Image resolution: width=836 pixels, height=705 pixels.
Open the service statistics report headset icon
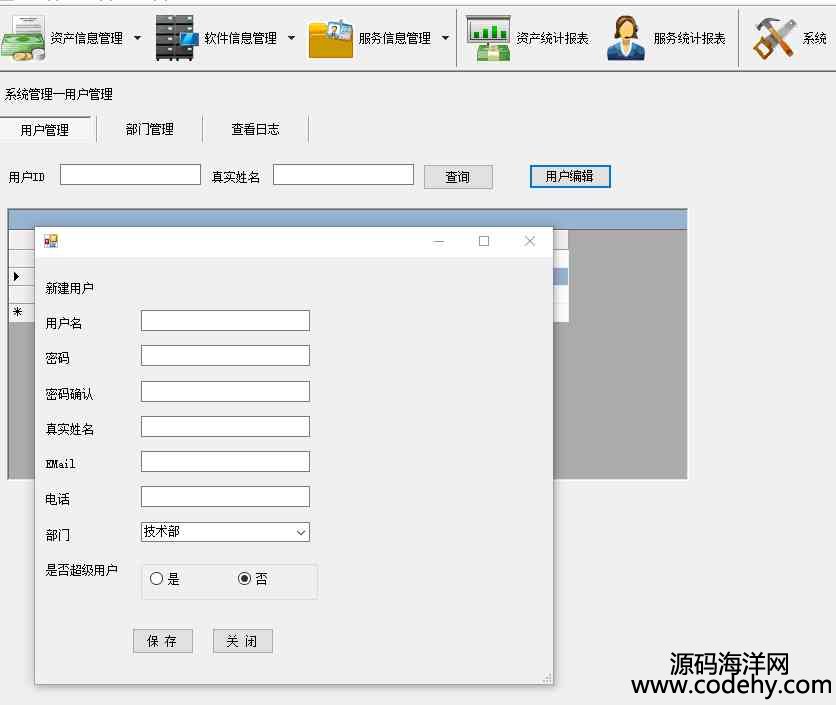click(x=625, y=39)
